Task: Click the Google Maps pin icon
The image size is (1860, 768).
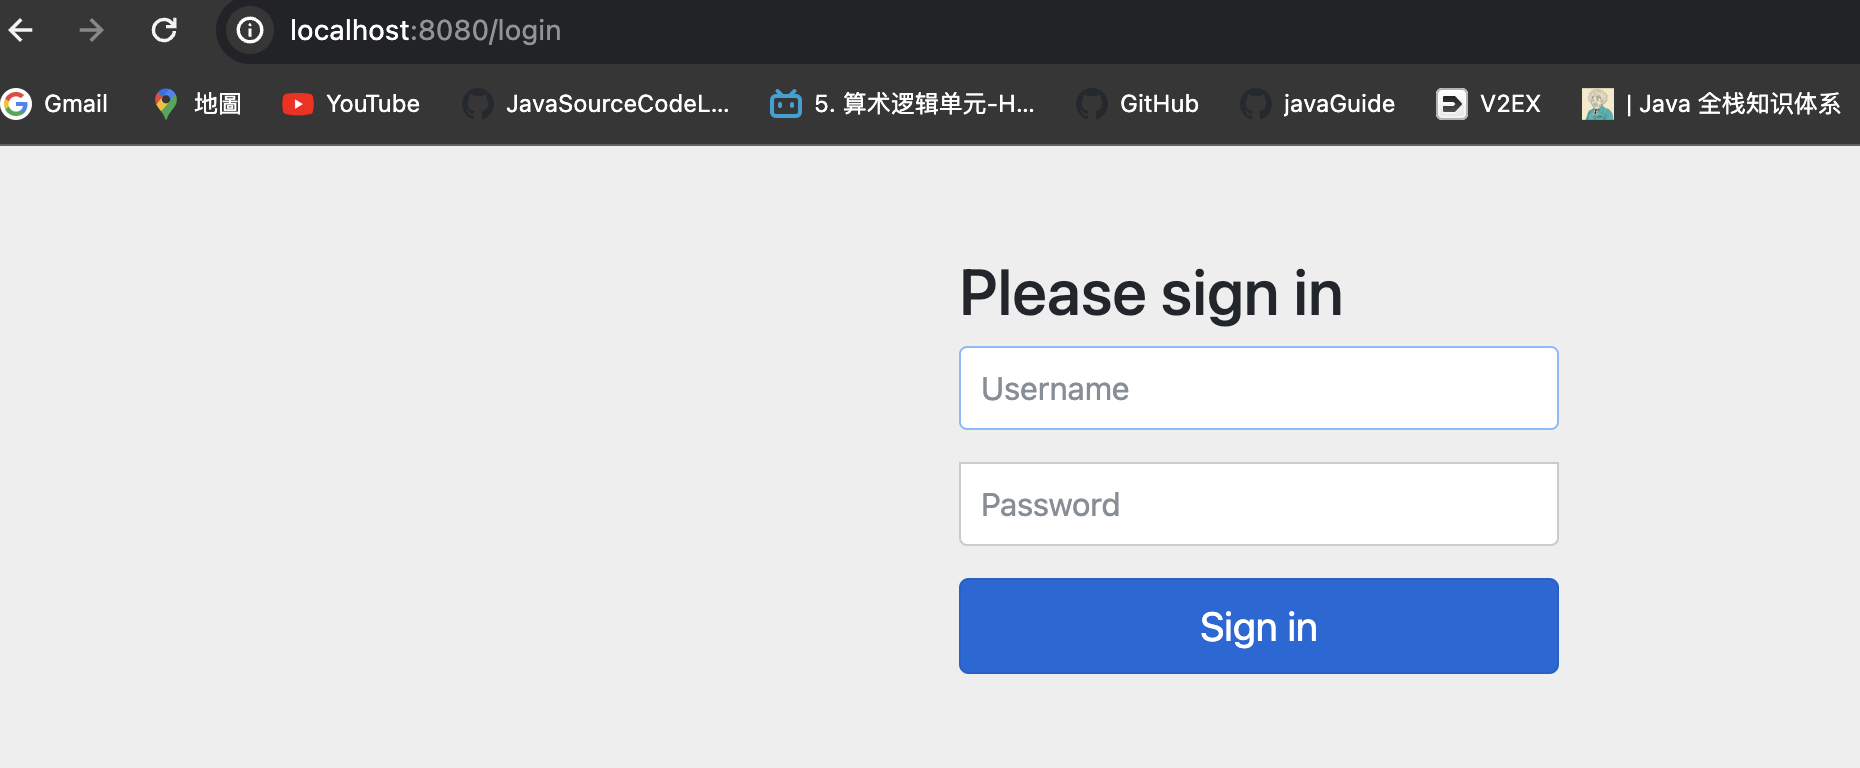Action: (166, 103)
